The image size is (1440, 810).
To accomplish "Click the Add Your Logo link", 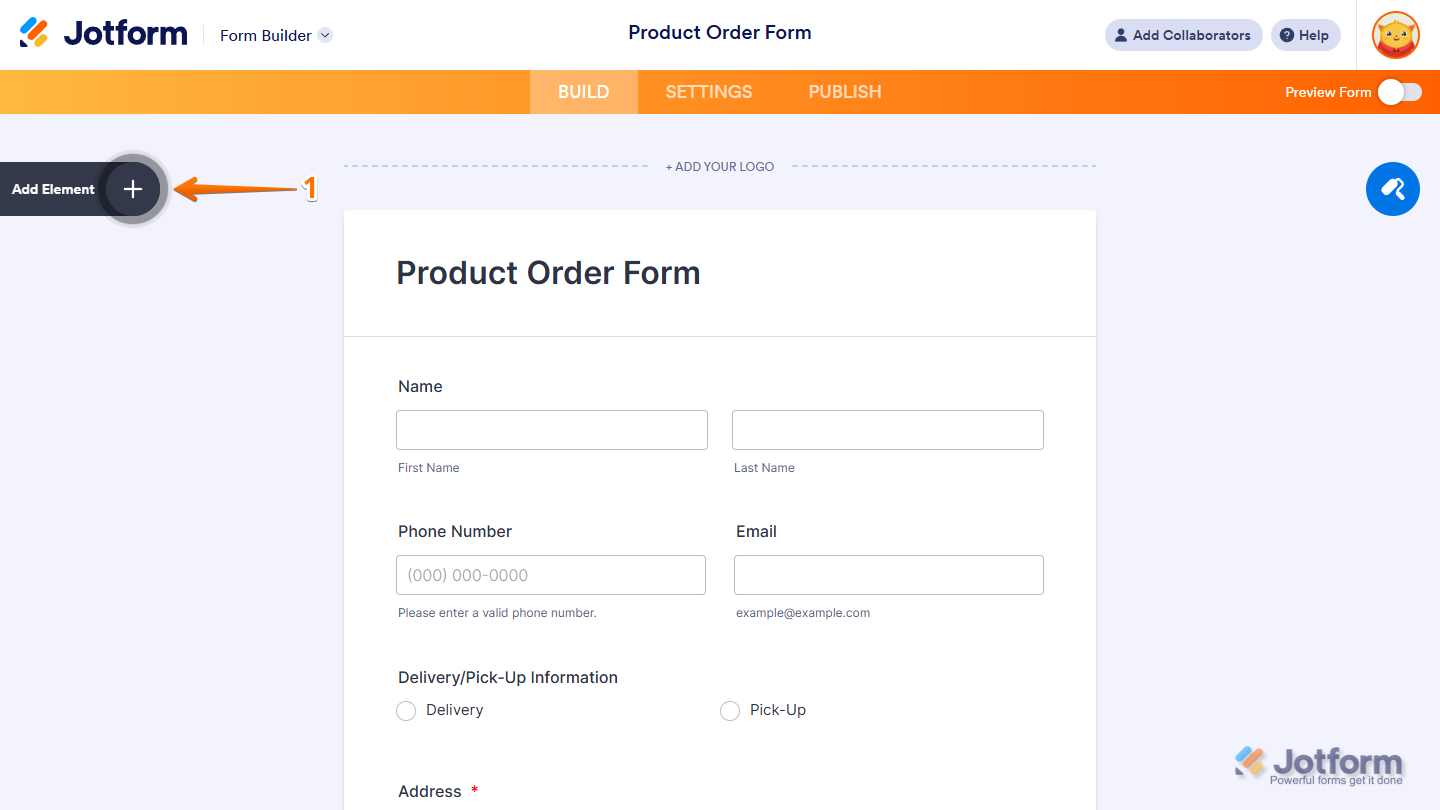I will [x=720, y=167].
